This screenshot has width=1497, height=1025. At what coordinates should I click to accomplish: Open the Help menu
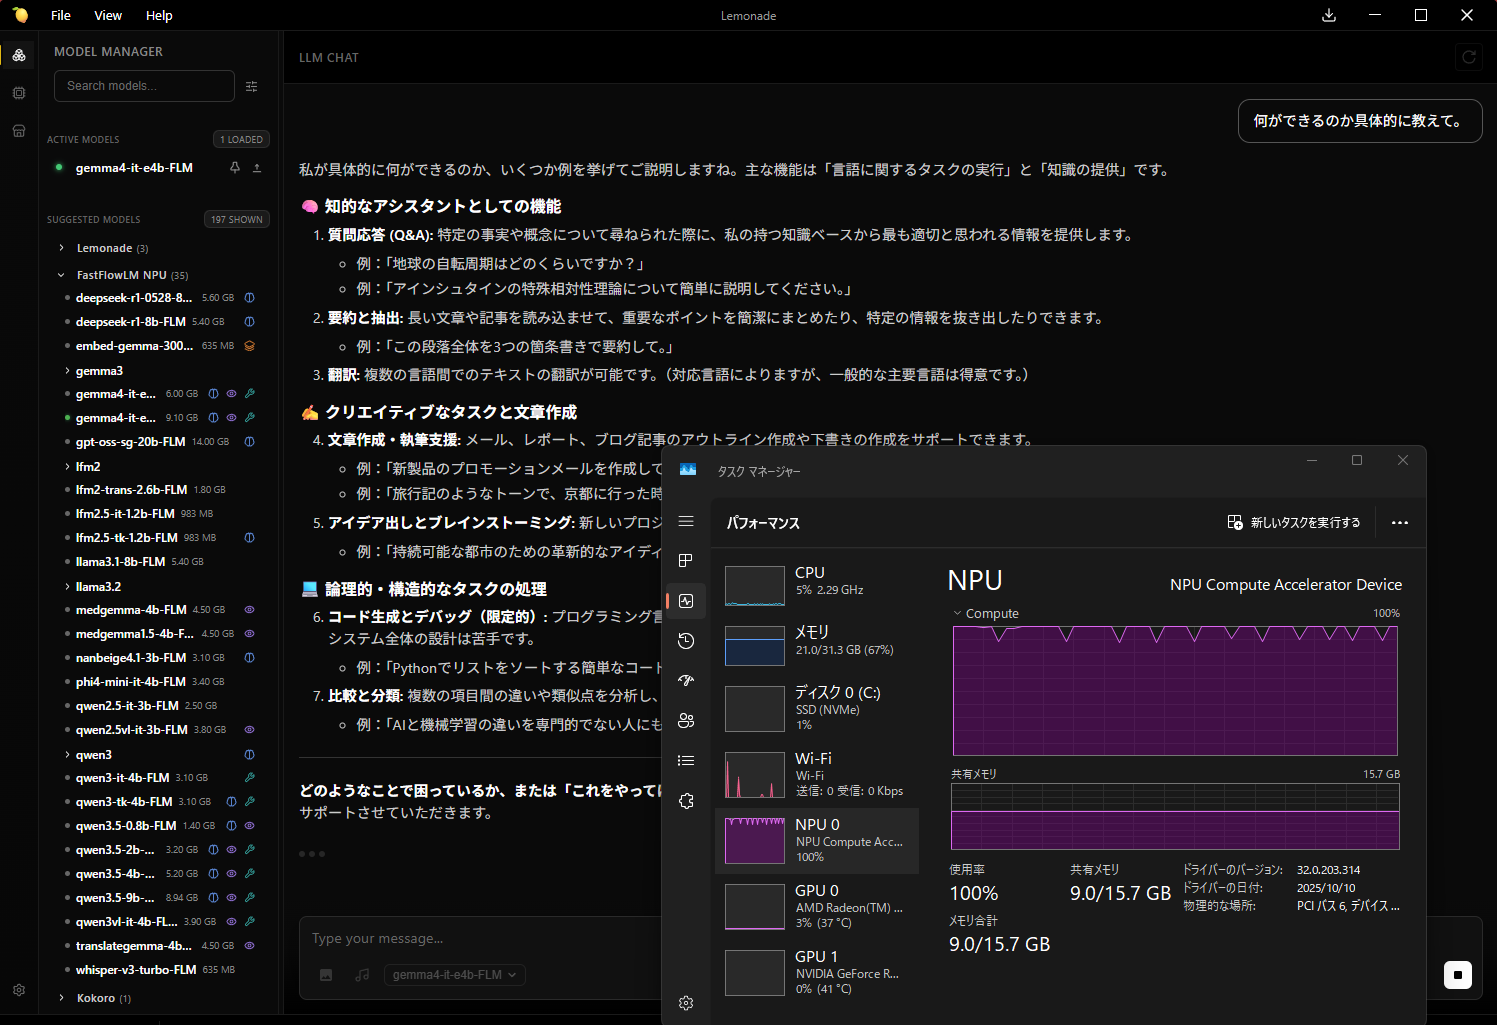(x=159, y=15)
